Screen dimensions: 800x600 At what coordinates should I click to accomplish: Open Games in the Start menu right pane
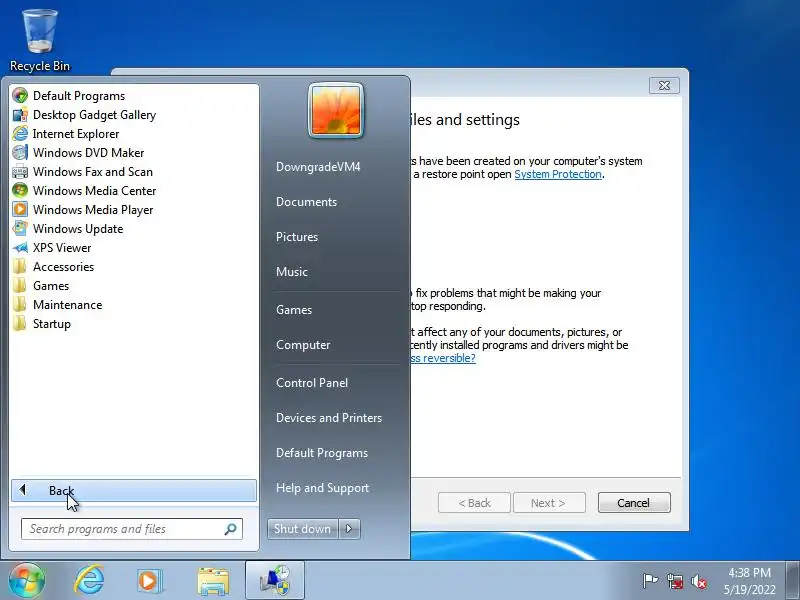click(x=293, y=310)
